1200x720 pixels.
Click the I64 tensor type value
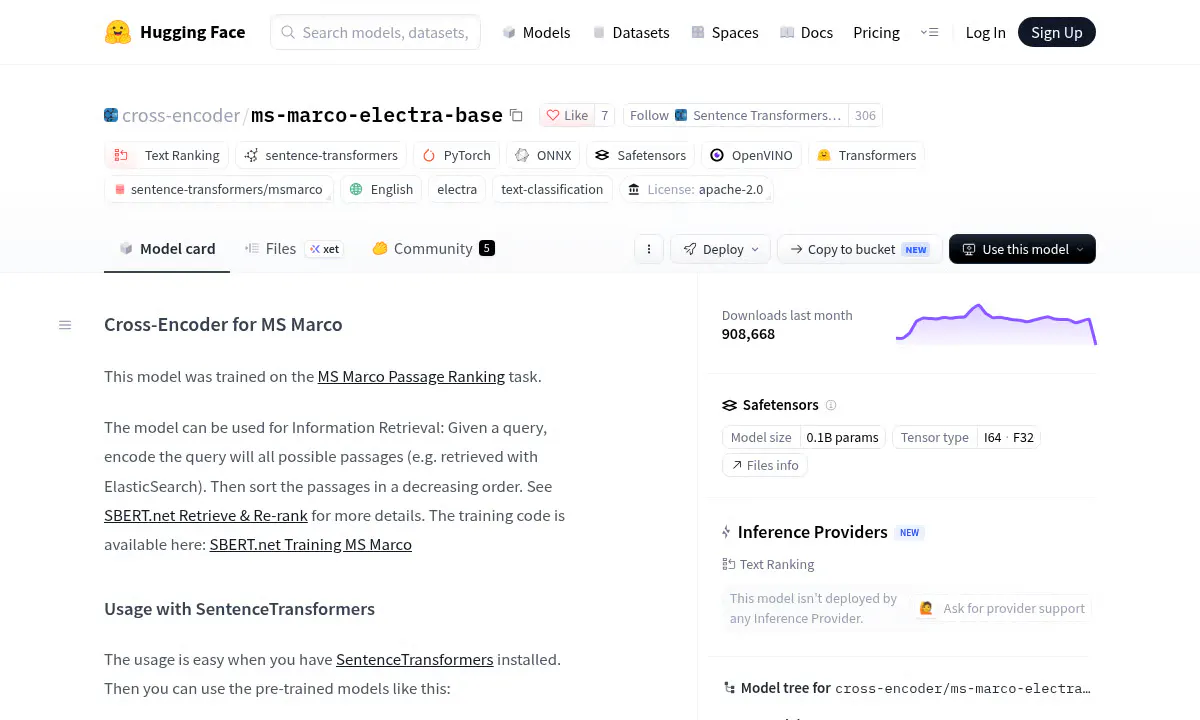(992, 437)
